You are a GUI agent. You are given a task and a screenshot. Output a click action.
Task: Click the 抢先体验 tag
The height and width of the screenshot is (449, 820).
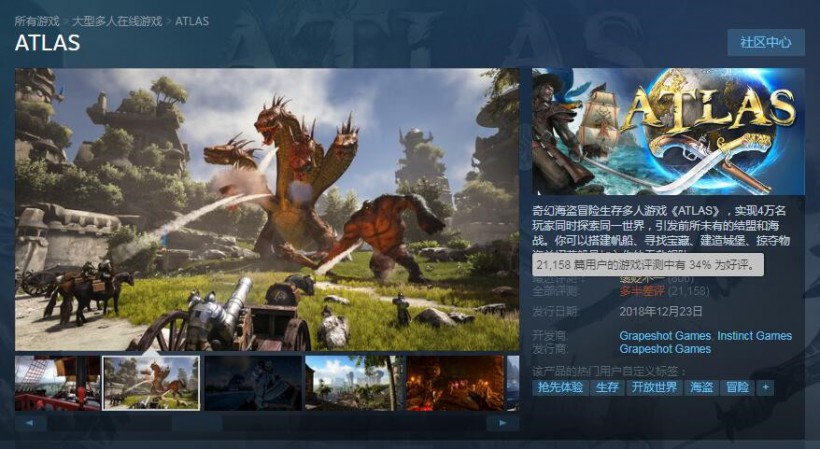tap(560, 387)
